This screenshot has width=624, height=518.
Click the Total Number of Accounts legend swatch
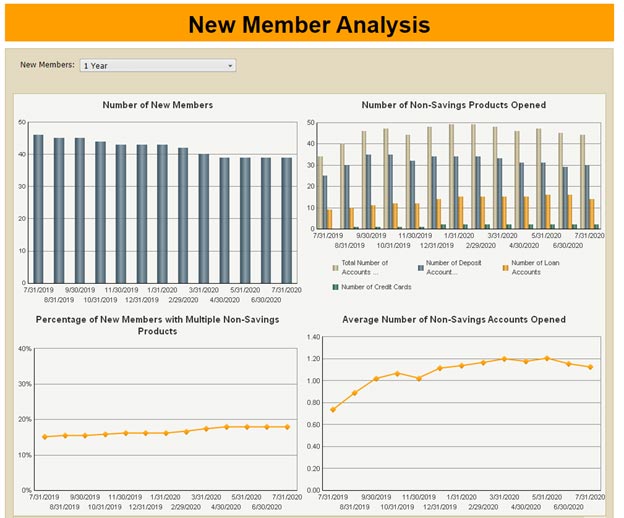pos(336,266)
